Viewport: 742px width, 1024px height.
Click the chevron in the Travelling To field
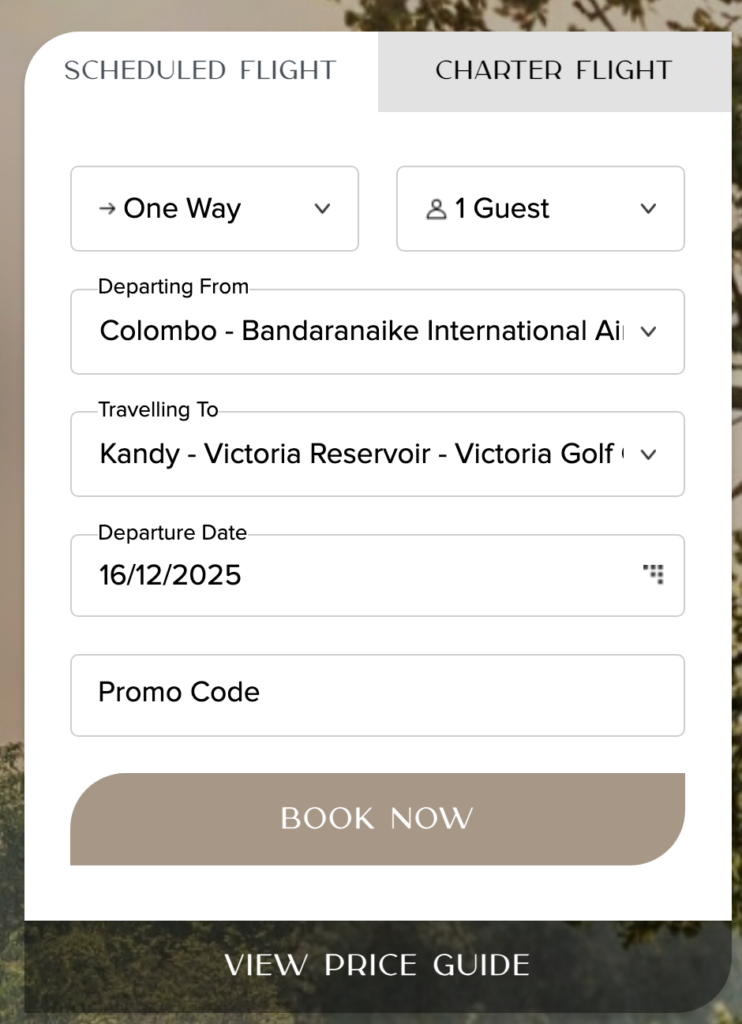[x=648, y=455]
